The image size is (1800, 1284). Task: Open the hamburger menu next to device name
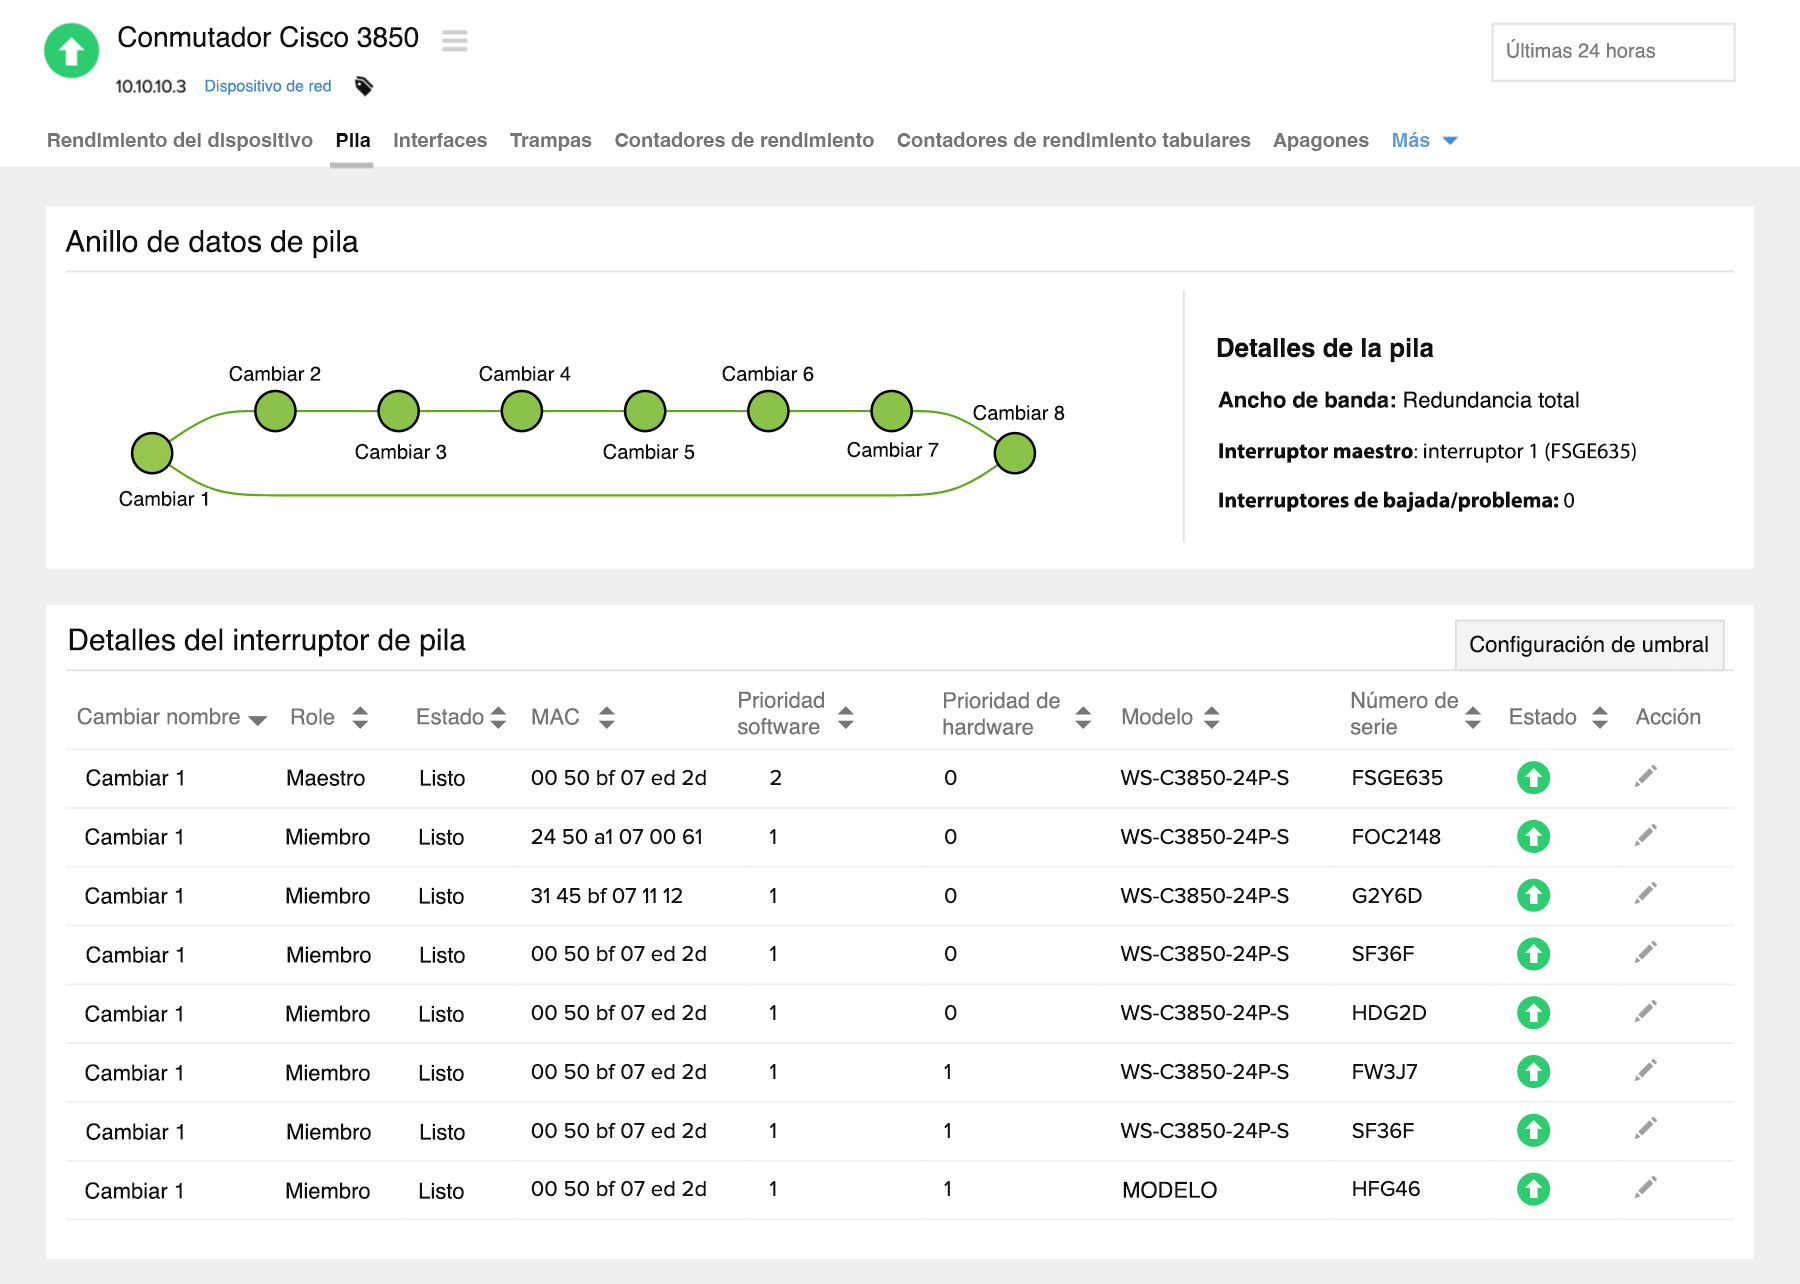(x=454, y=40)
